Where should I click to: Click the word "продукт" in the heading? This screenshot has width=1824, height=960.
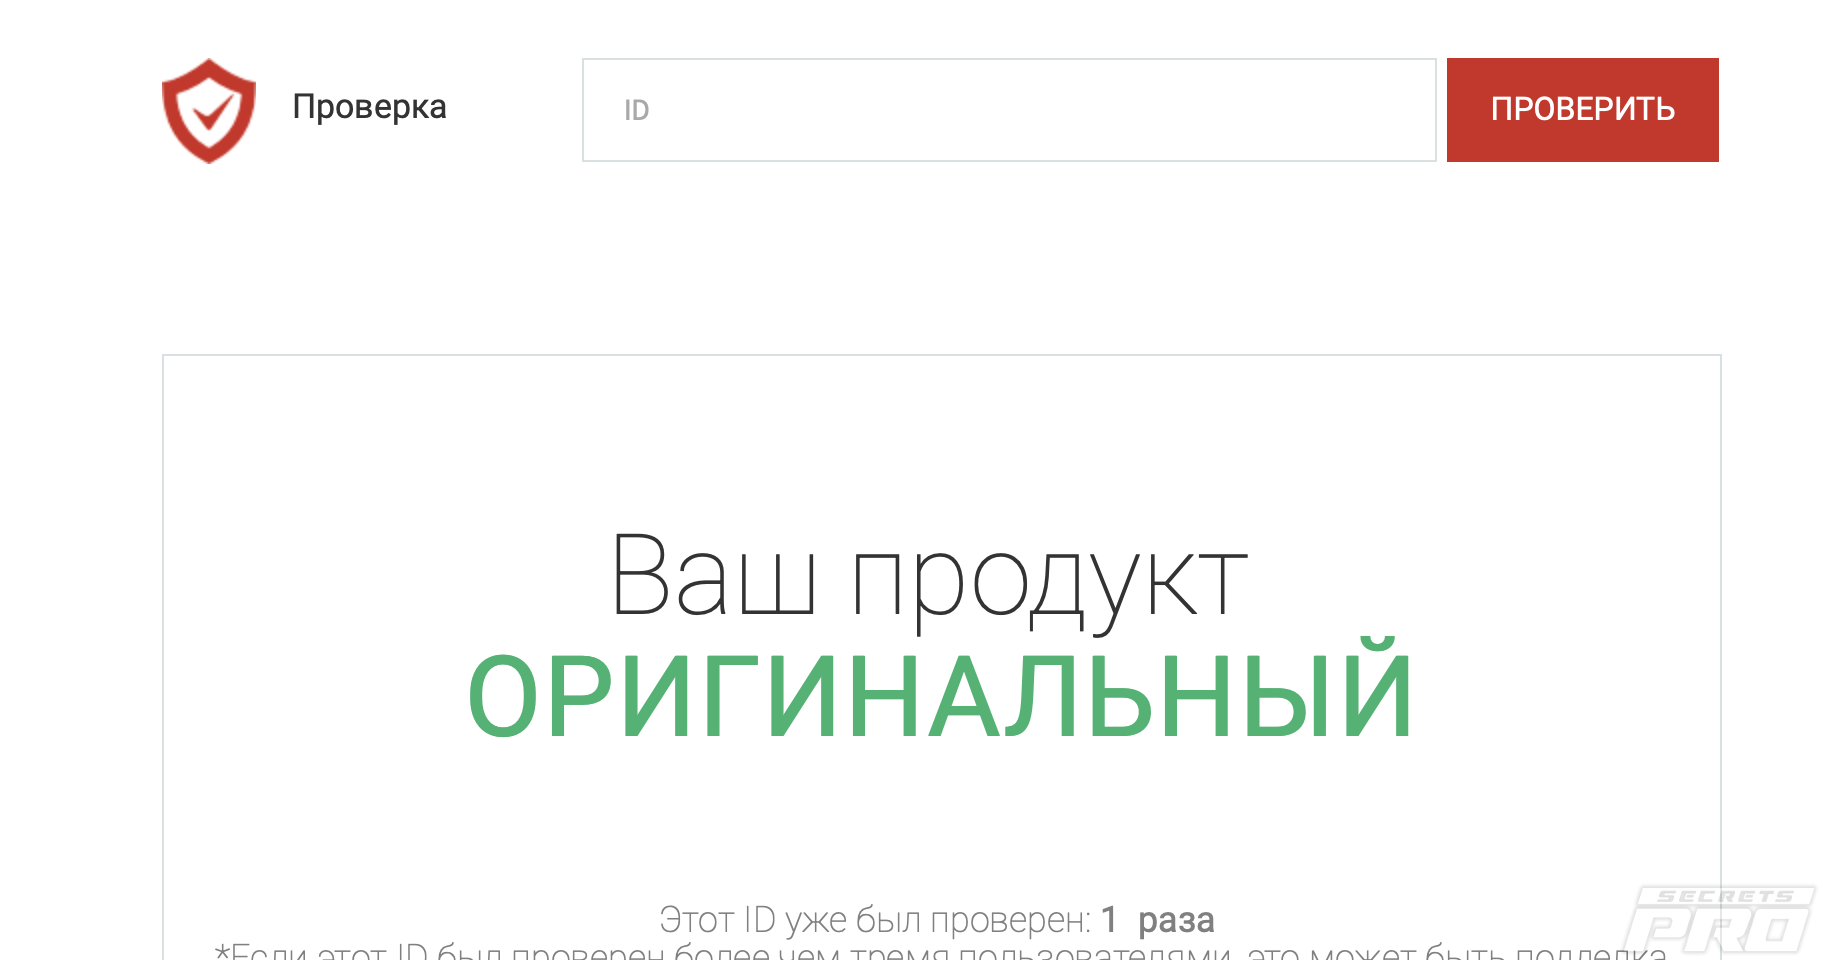pos(1048,582)
